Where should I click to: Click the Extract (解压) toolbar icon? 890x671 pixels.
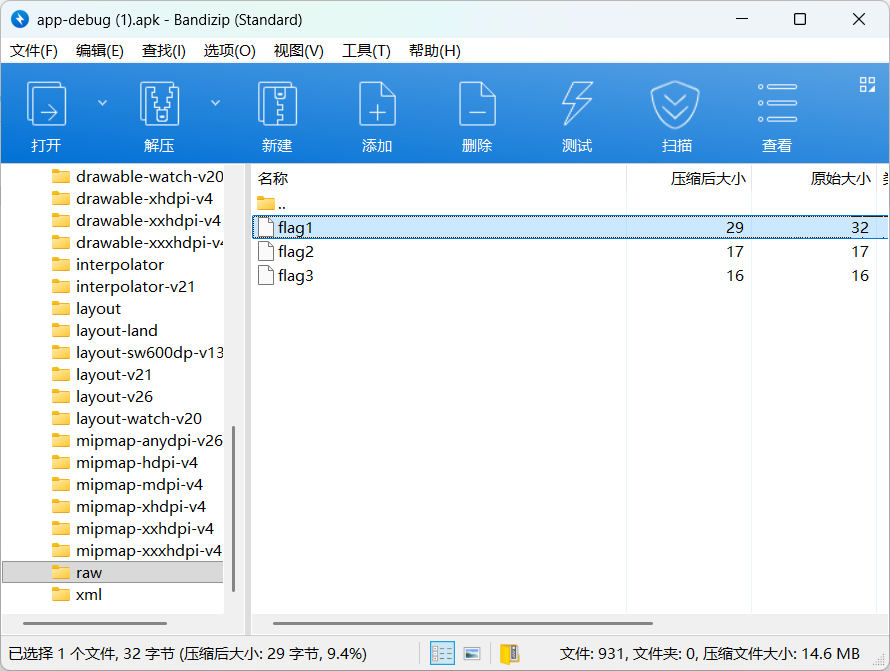click(159, 104)
